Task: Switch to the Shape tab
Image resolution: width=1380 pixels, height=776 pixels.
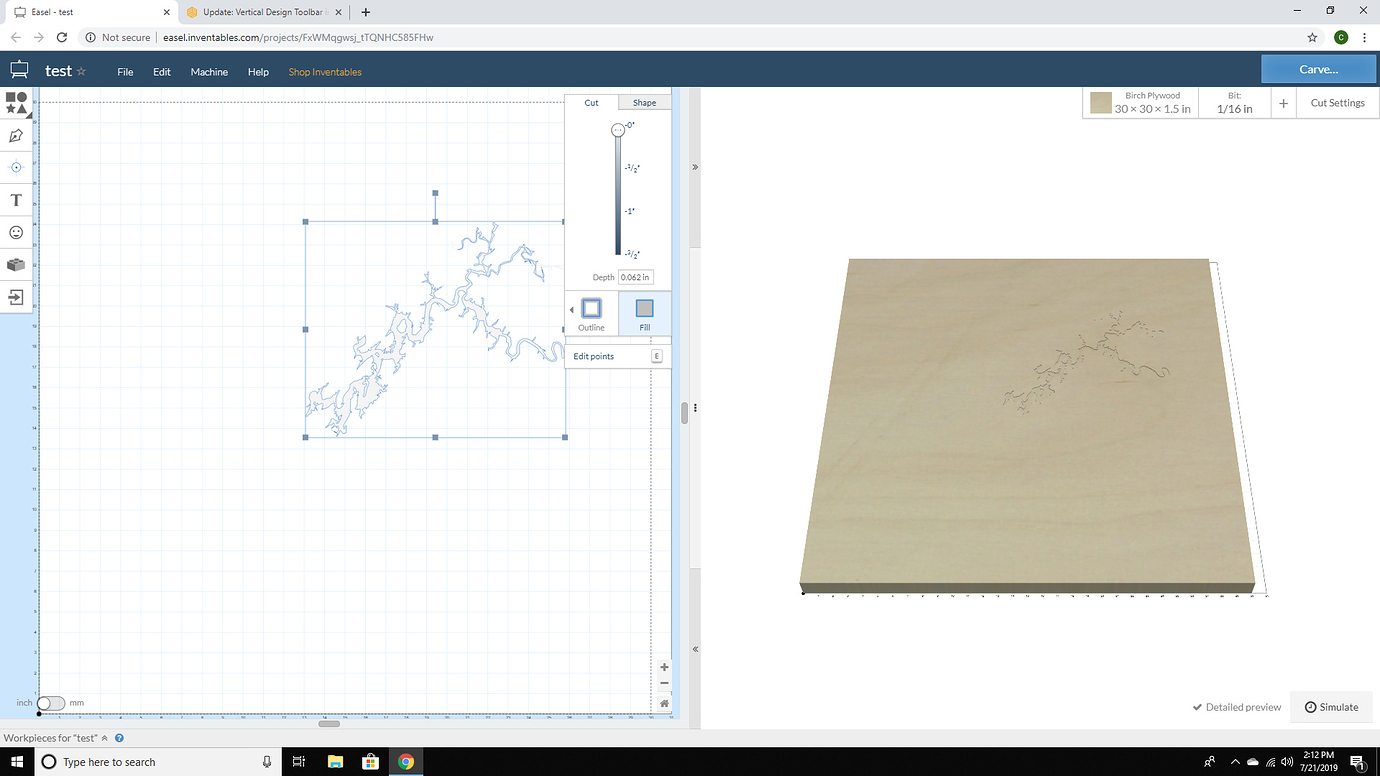Action: [x=644, y=102]
